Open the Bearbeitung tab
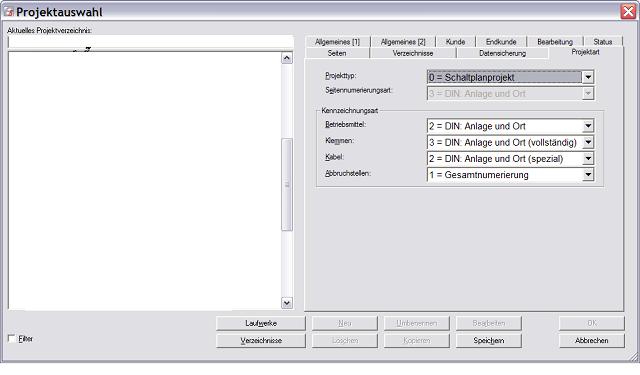 click(555, 42)
